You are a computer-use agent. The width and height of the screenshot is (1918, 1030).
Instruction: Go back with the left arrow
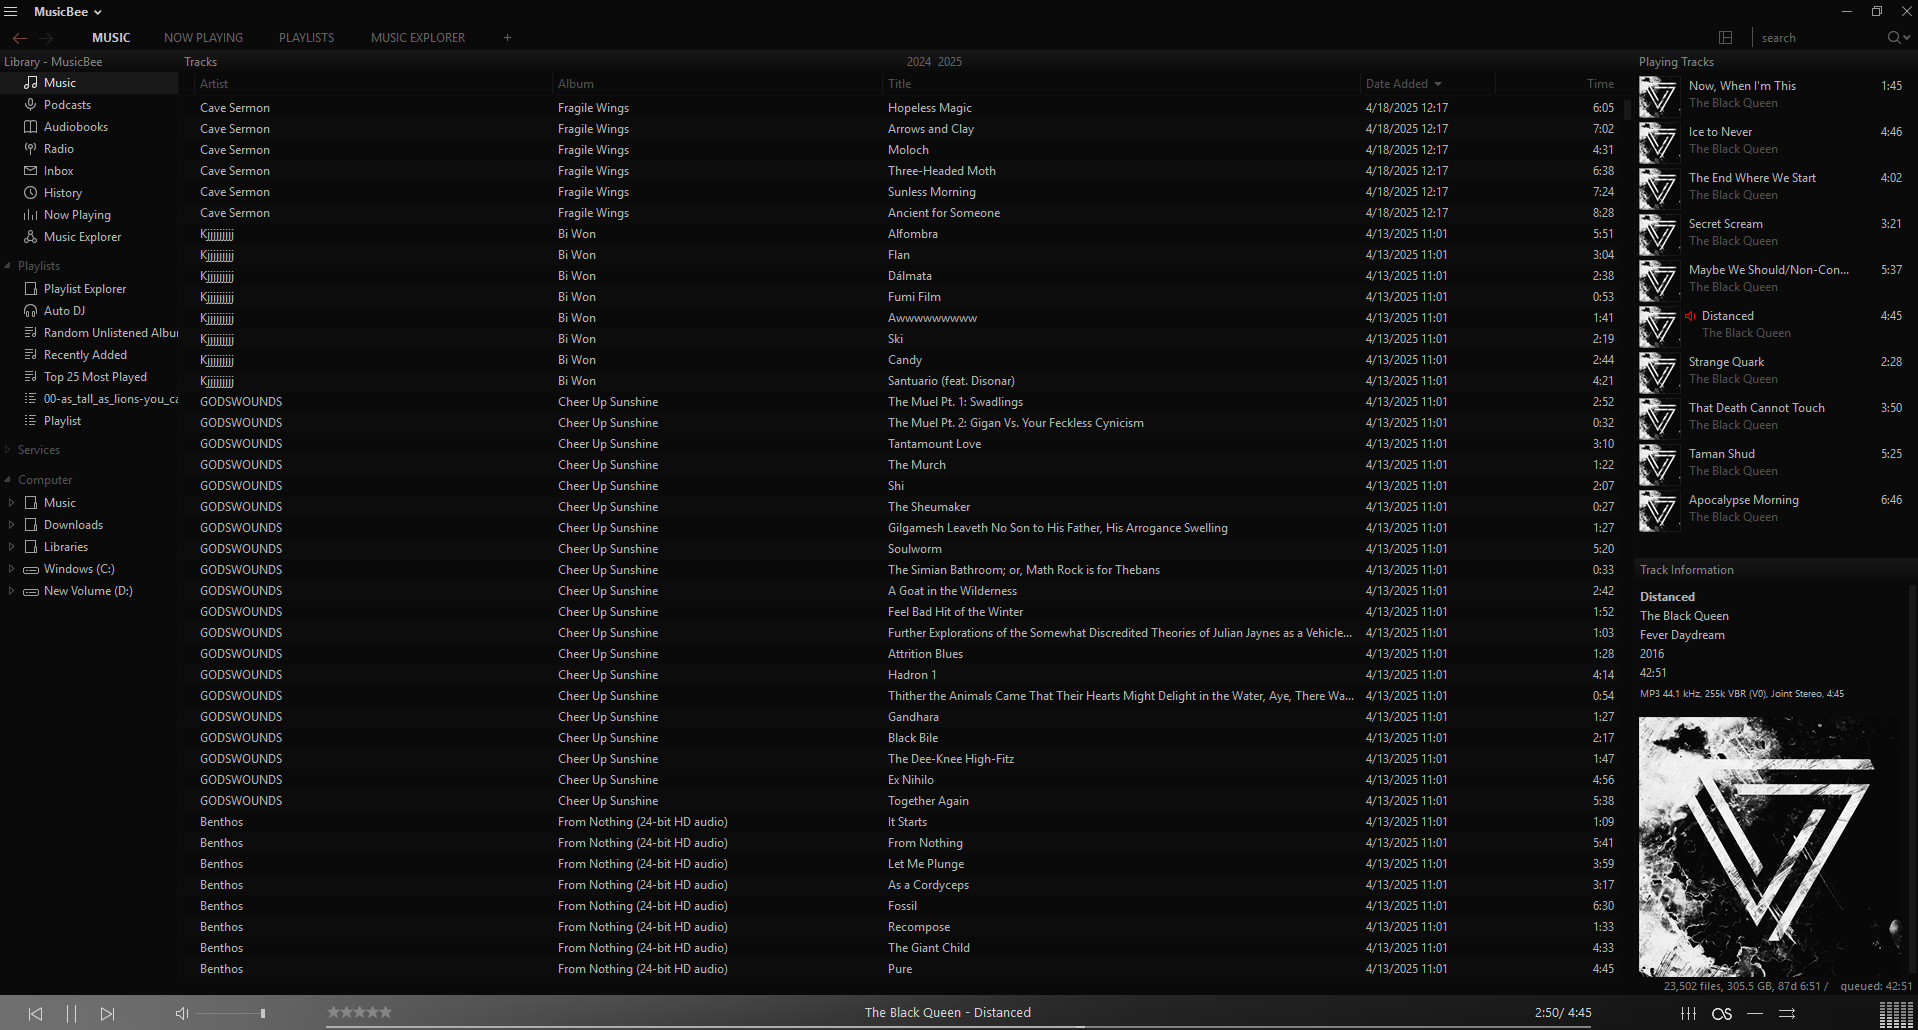pos(20,38)
